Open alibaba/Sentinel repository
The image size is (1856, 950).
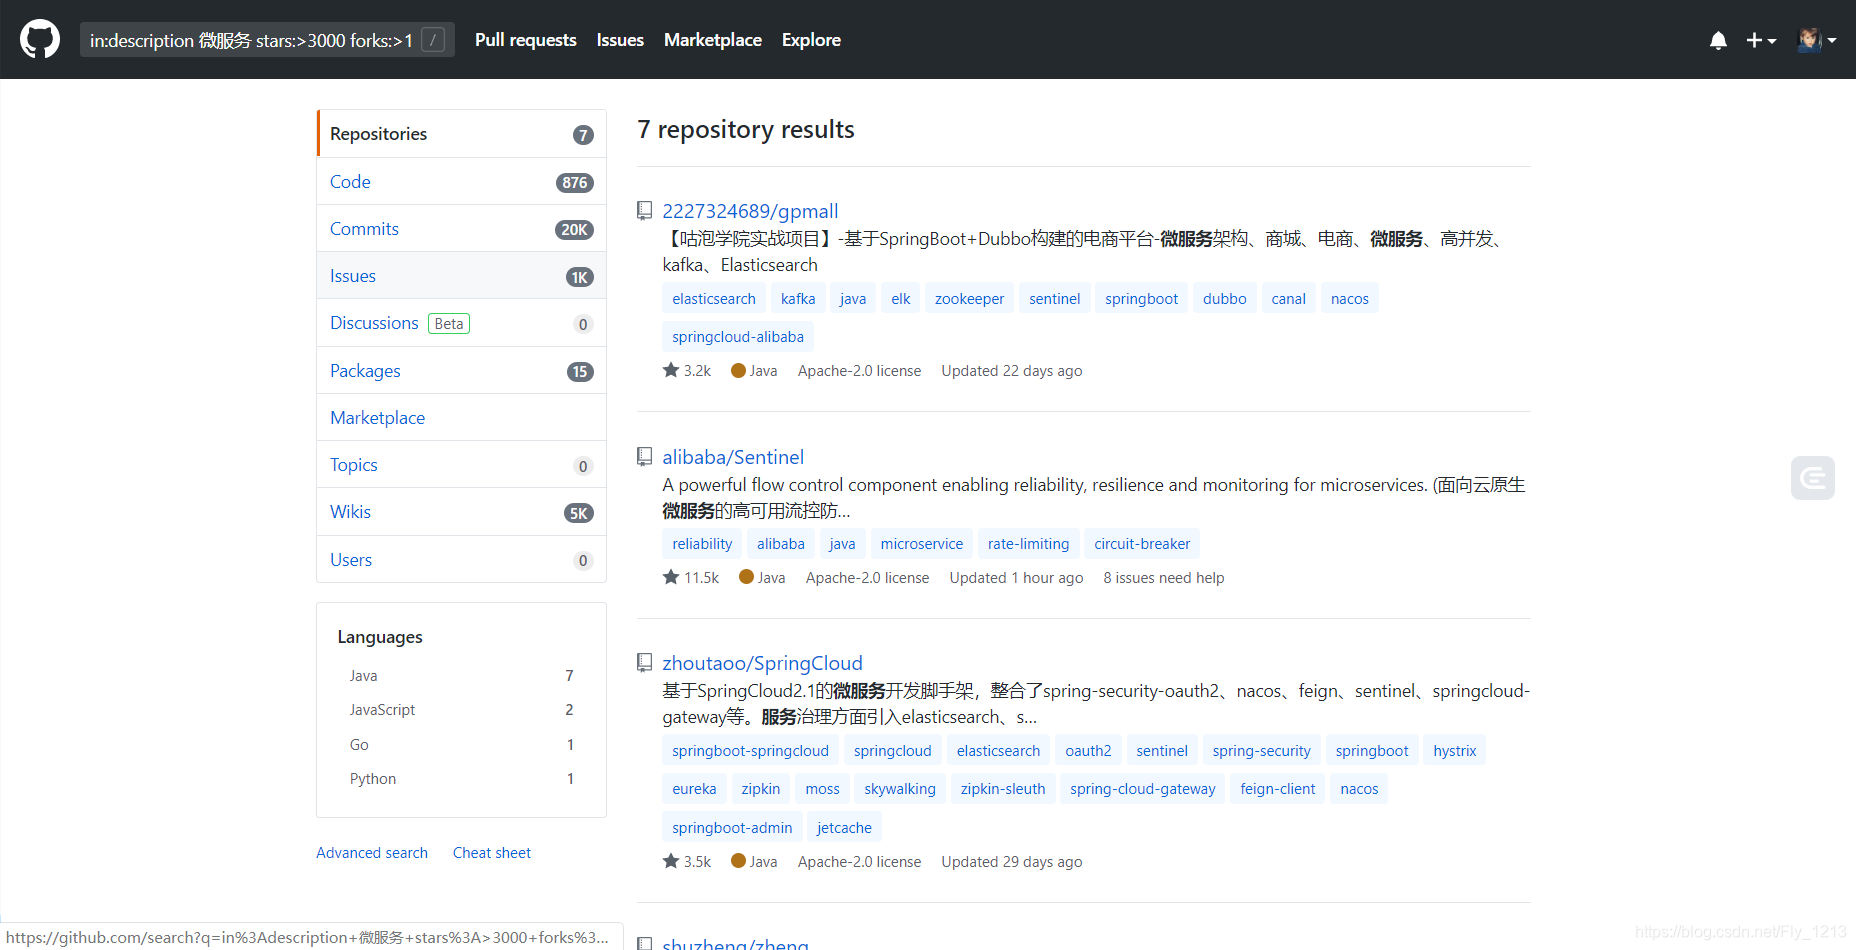[733, 457]
